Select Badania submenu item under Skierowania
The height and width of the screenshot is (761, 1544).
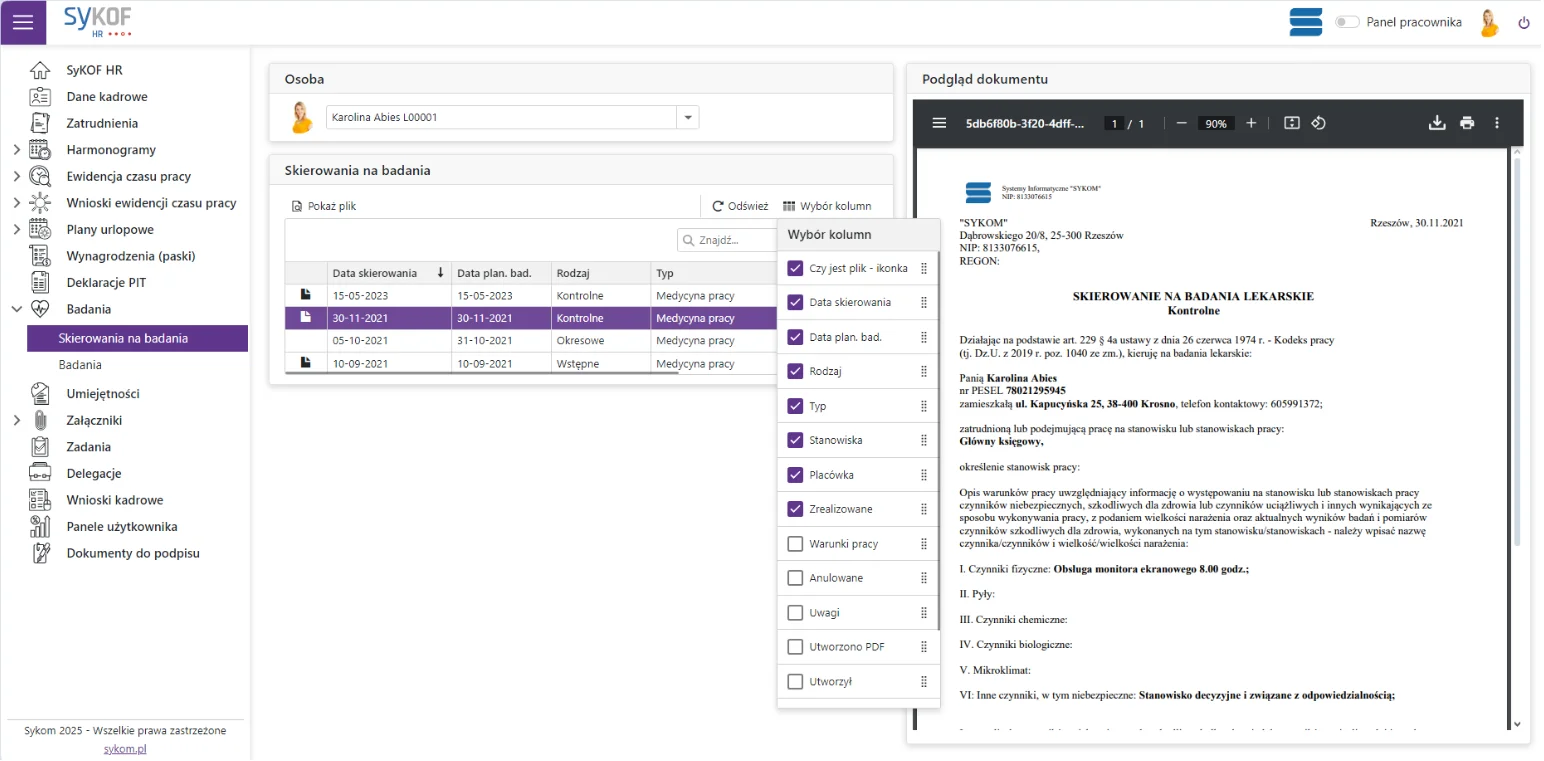click(80, 365)
